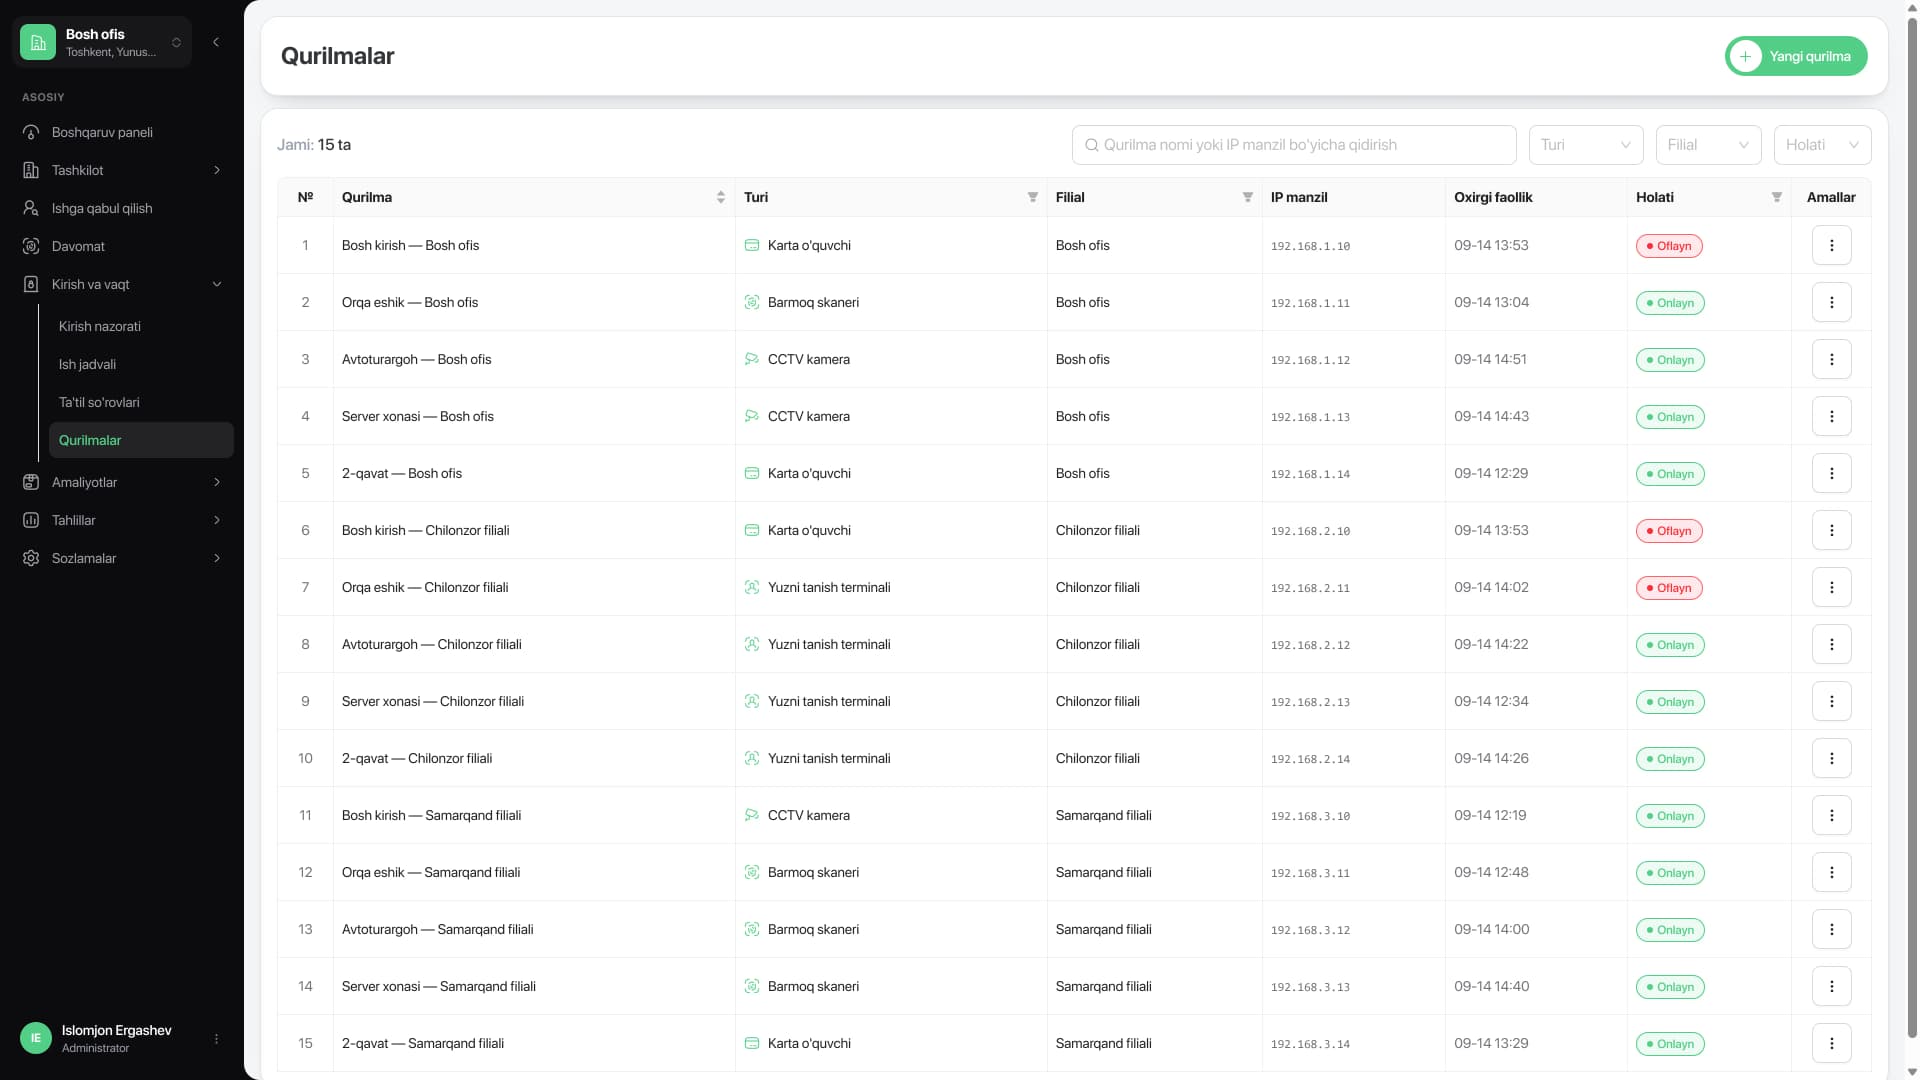The height and width of the screenshot is (1080, 1920).
Task: Click the Amaliyotlar sidebar icon
Action: 31,482
